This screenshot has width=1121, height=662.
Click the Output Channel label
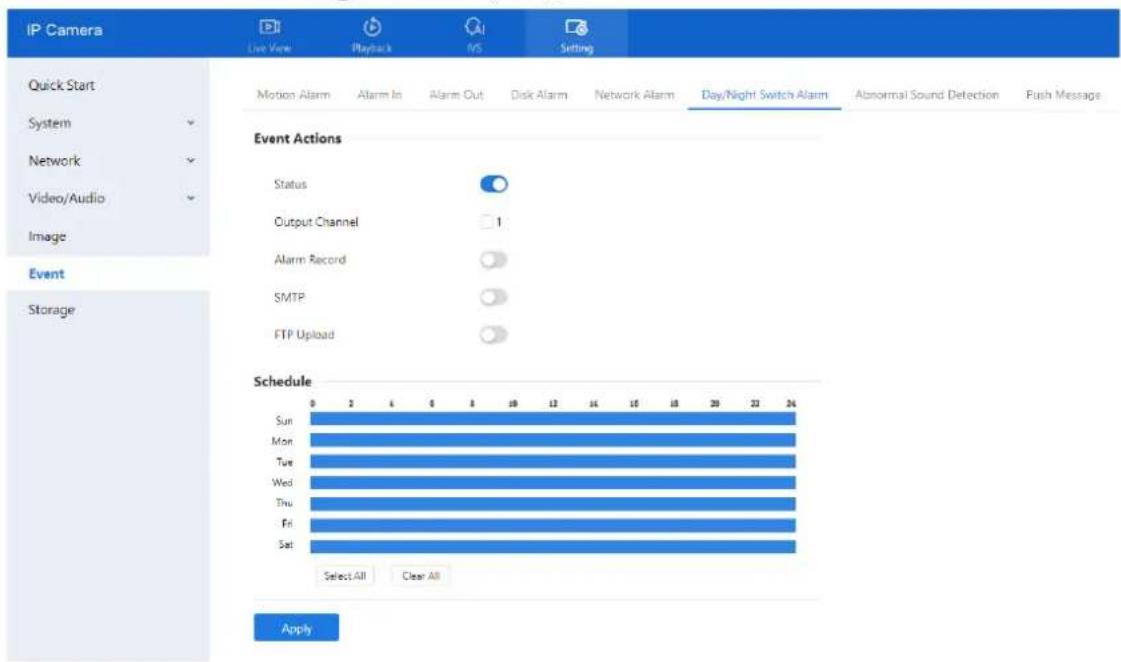coord(316,222)
